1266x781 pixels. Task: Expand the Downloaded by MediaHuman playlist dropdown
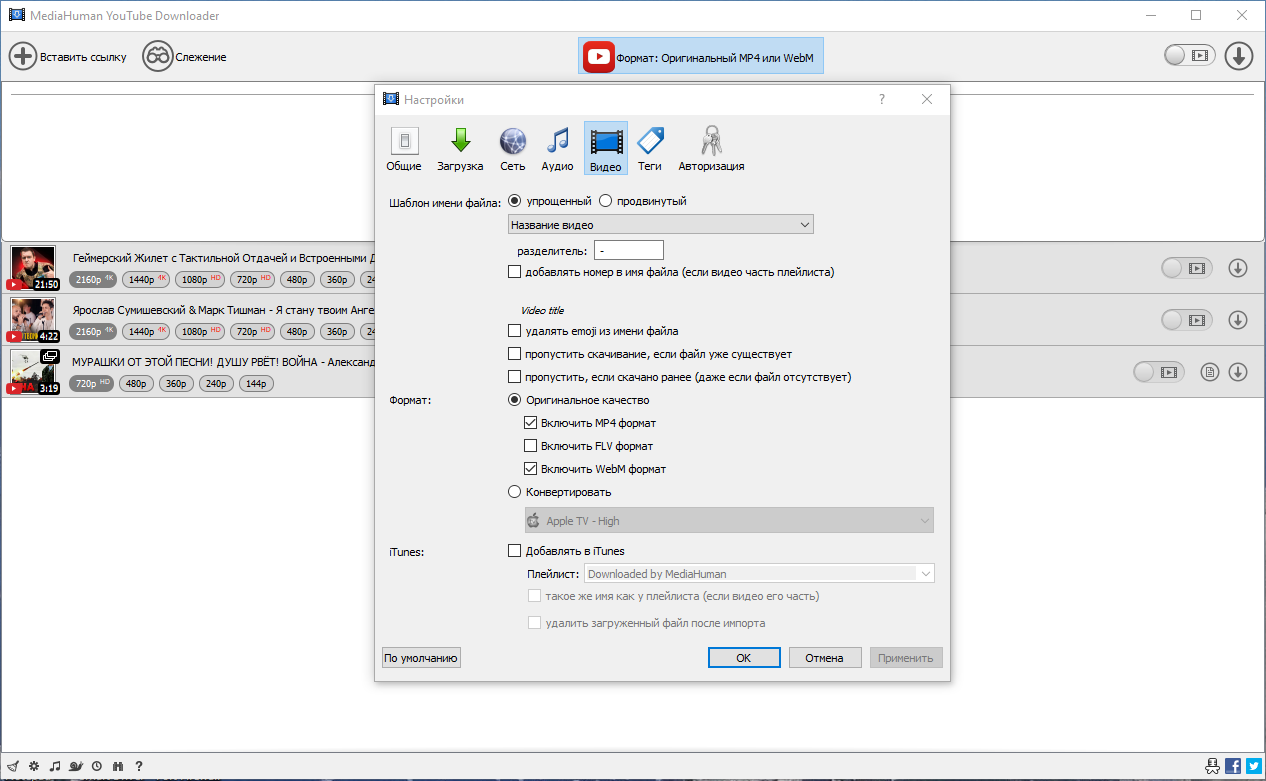tap(760, 574)
